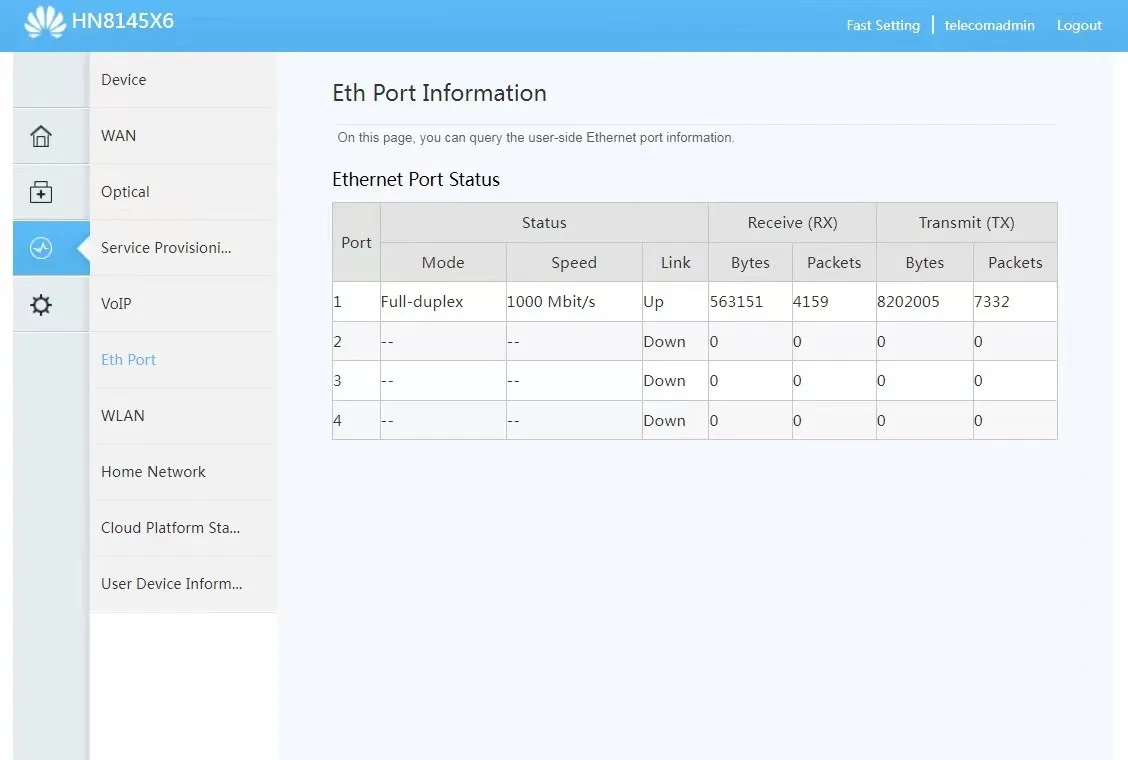Select WAN in the side menu

(118, 136)
